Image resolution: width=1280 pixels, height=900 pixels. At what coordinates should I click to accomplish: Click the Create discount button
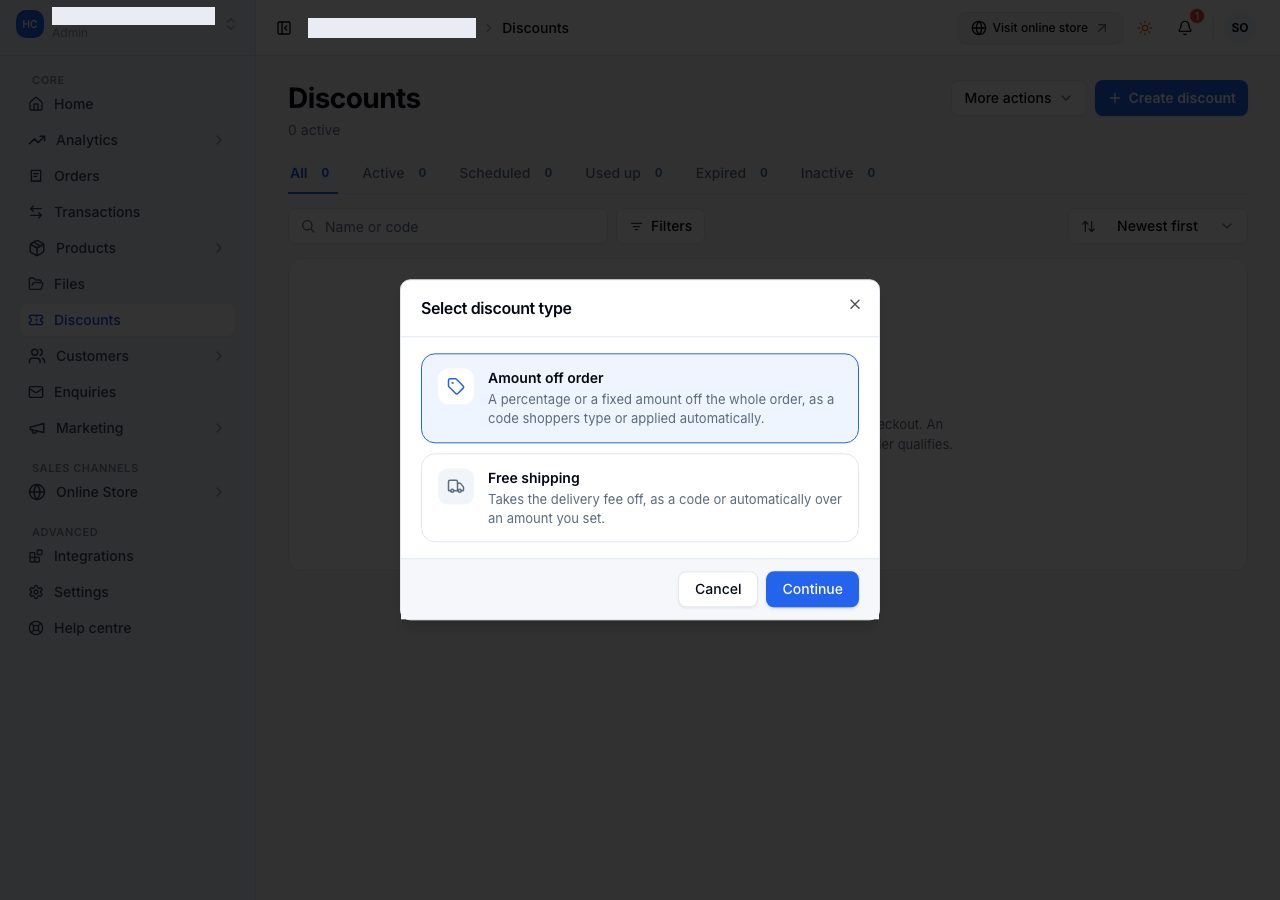pos(1171,98)
